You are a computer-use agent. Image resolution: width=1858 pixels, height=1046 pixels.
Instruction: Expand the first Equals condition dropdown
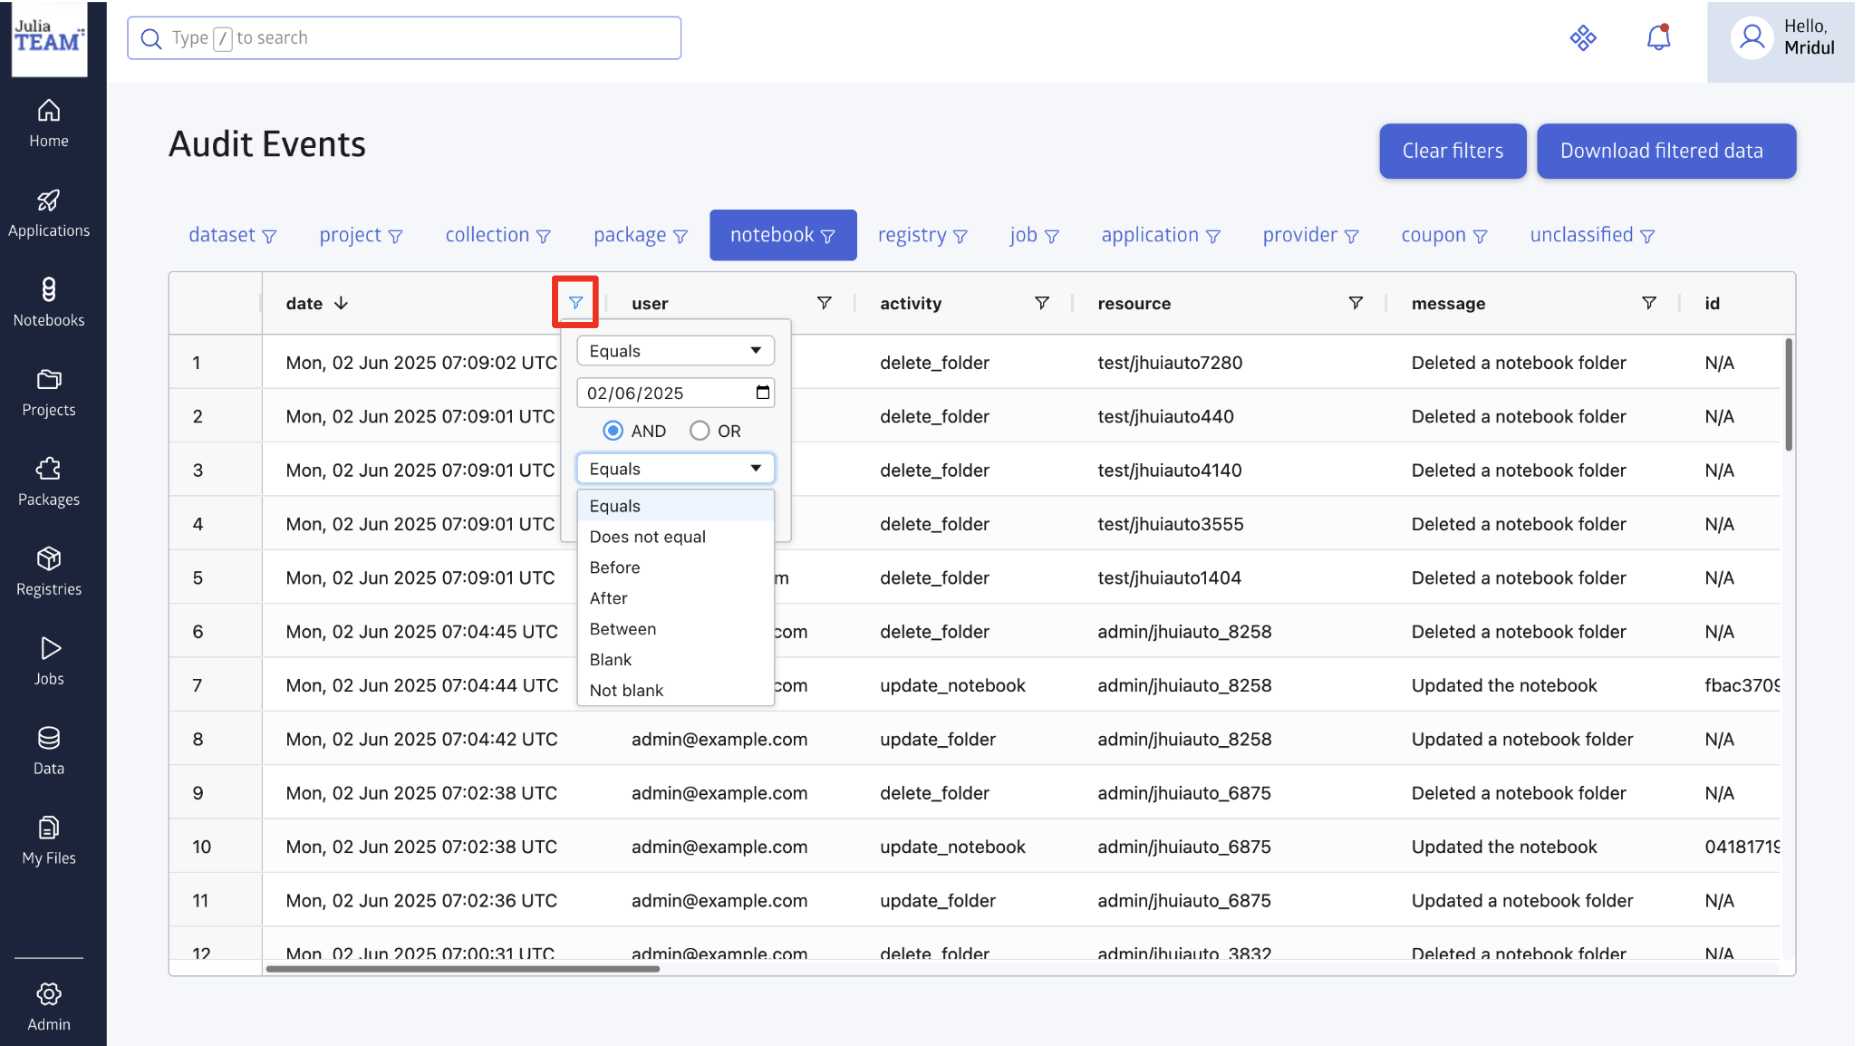pyautogui.click(x=675, y=351)
